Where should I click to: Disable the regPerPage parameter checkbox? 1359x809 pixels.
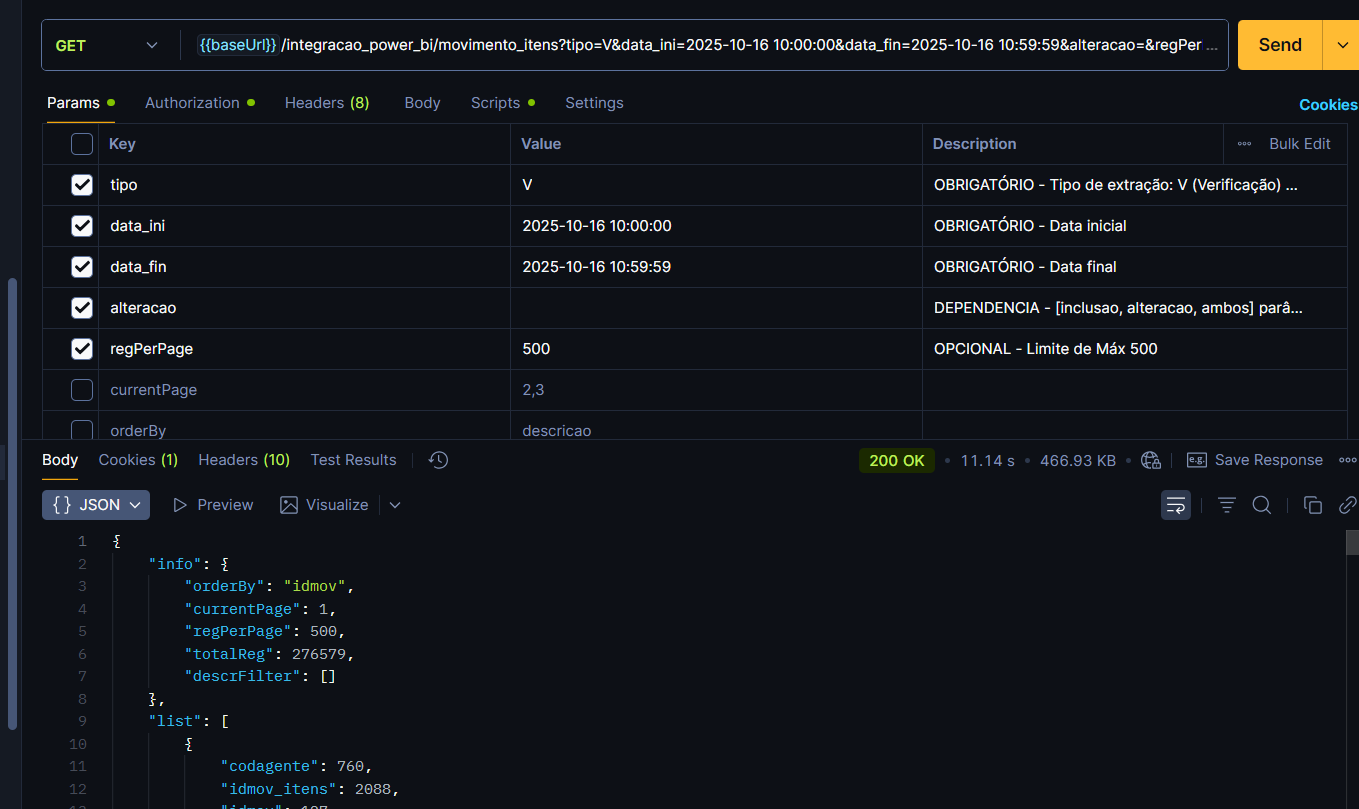(82, 349)
